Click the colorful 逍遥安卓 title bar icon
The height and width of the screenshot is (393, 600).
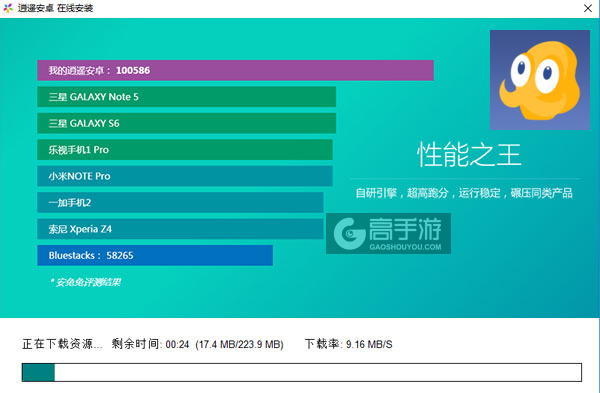(8, 8)
